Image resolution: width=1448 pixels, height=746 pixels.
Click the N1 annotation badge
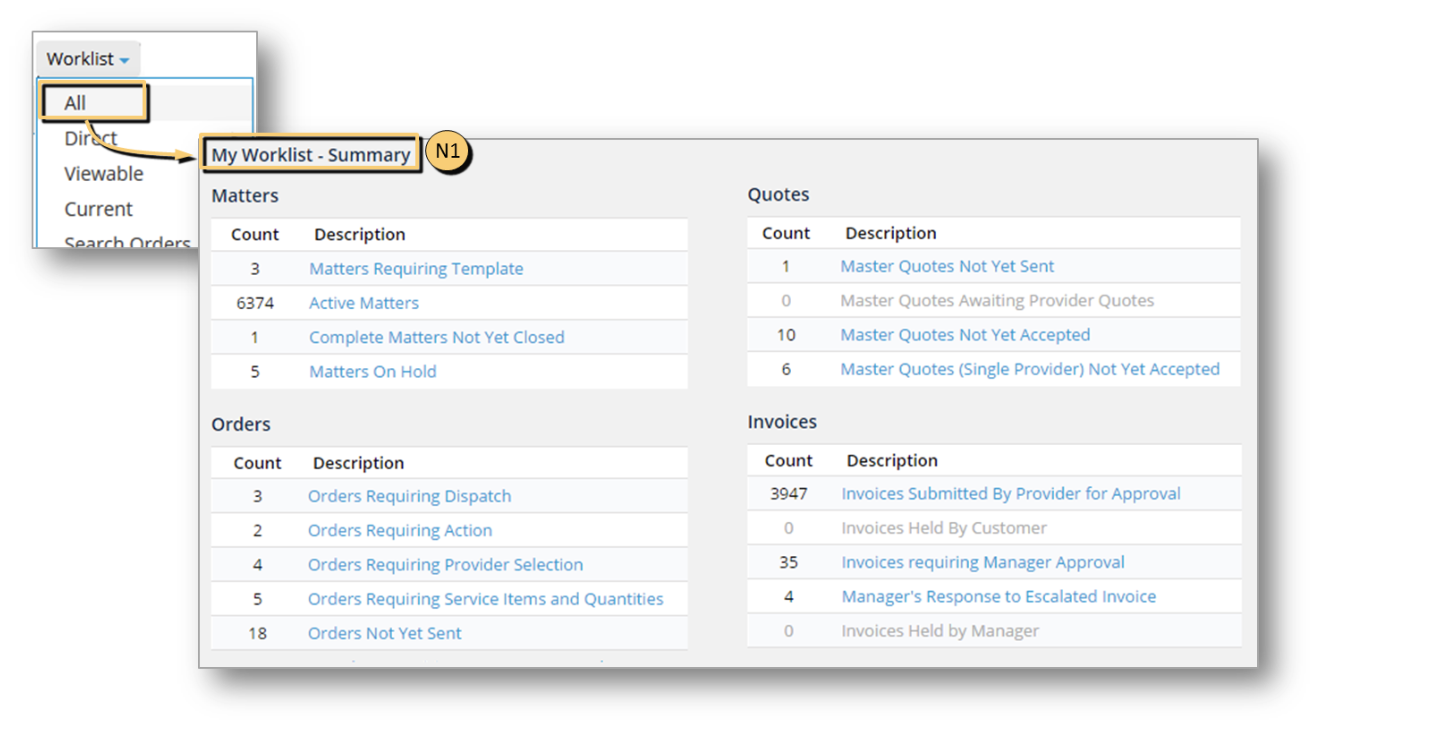click(x=448, y=153)
